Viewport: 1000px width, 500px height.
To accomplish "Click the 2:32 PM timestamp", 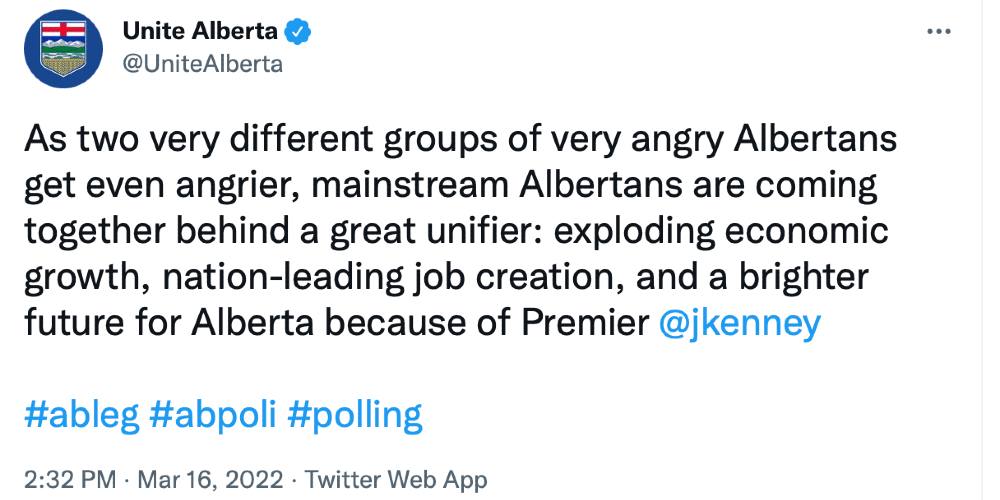I will pyautogui.click(x=70, y=479).
